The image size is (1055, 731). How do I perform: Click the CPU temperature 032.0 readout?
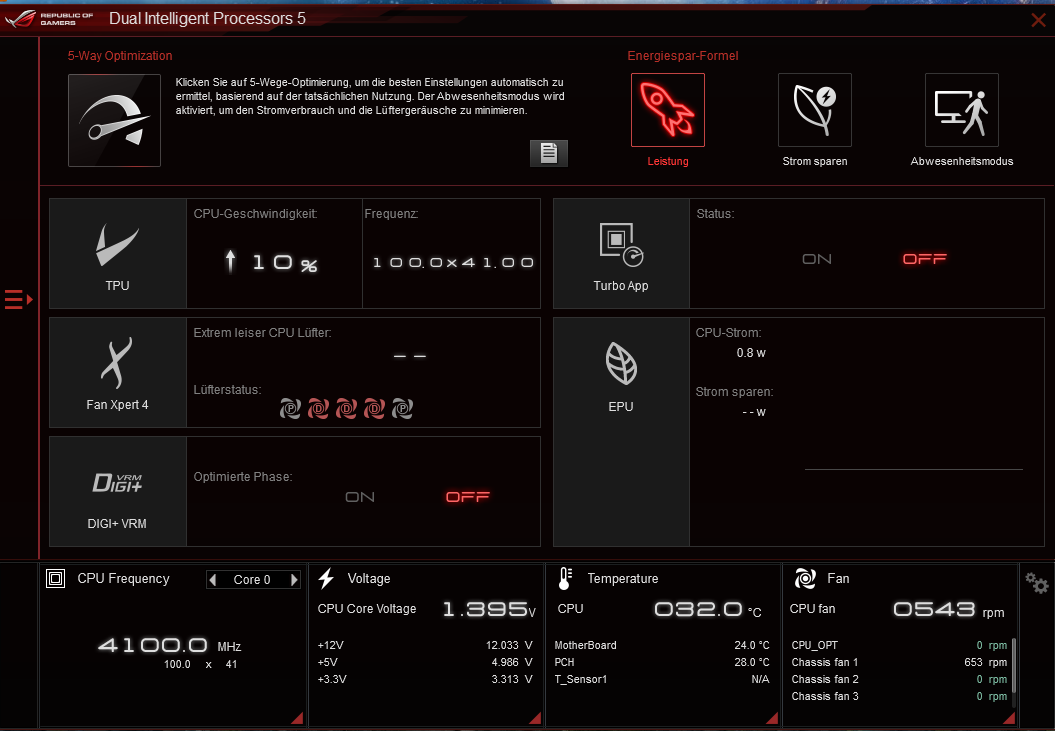coord(708,610)
